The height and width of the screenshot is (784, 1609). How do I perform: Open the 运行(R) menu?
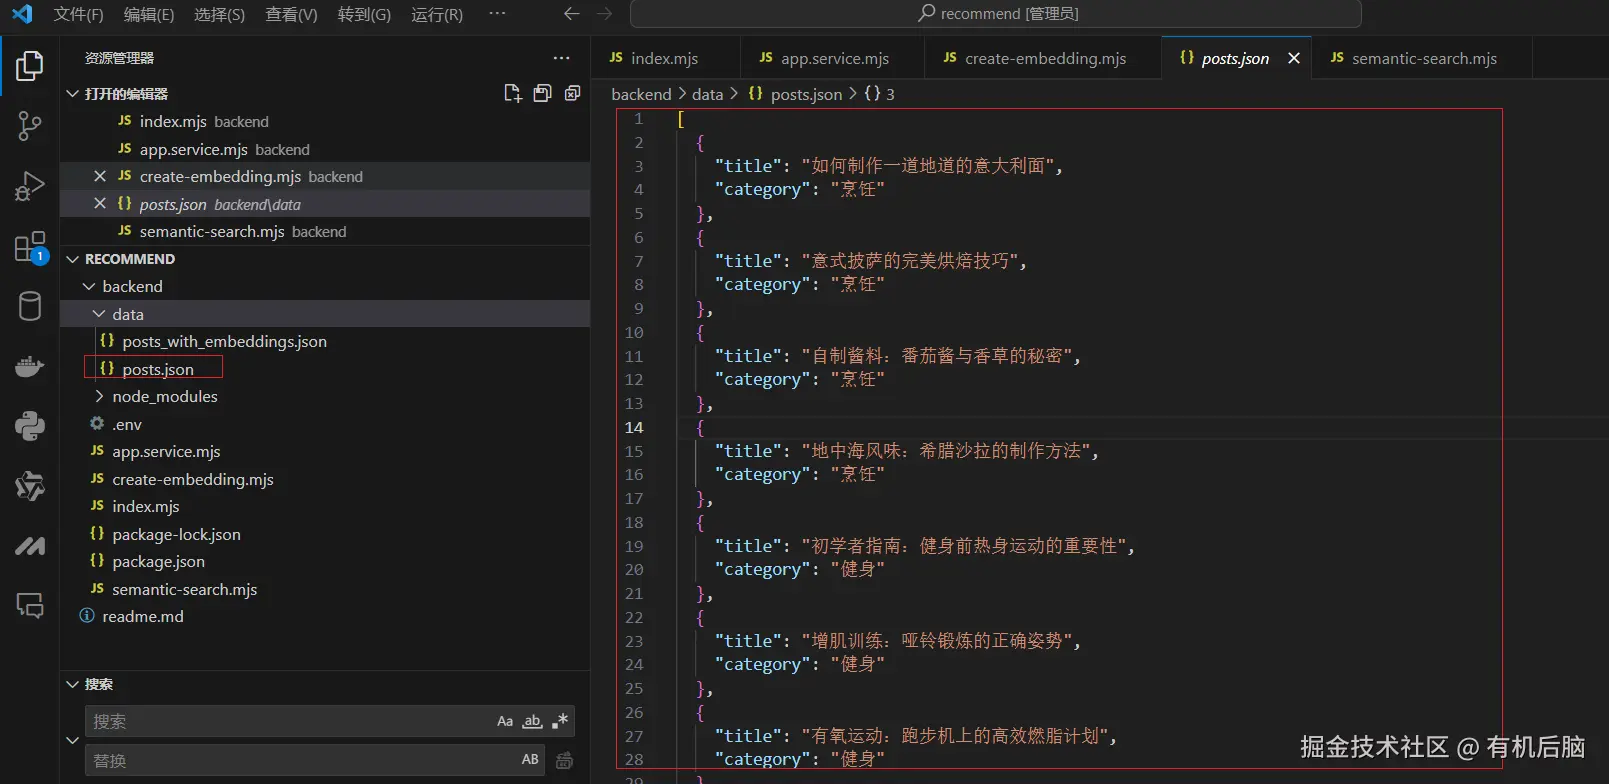(x=437, y=14)
